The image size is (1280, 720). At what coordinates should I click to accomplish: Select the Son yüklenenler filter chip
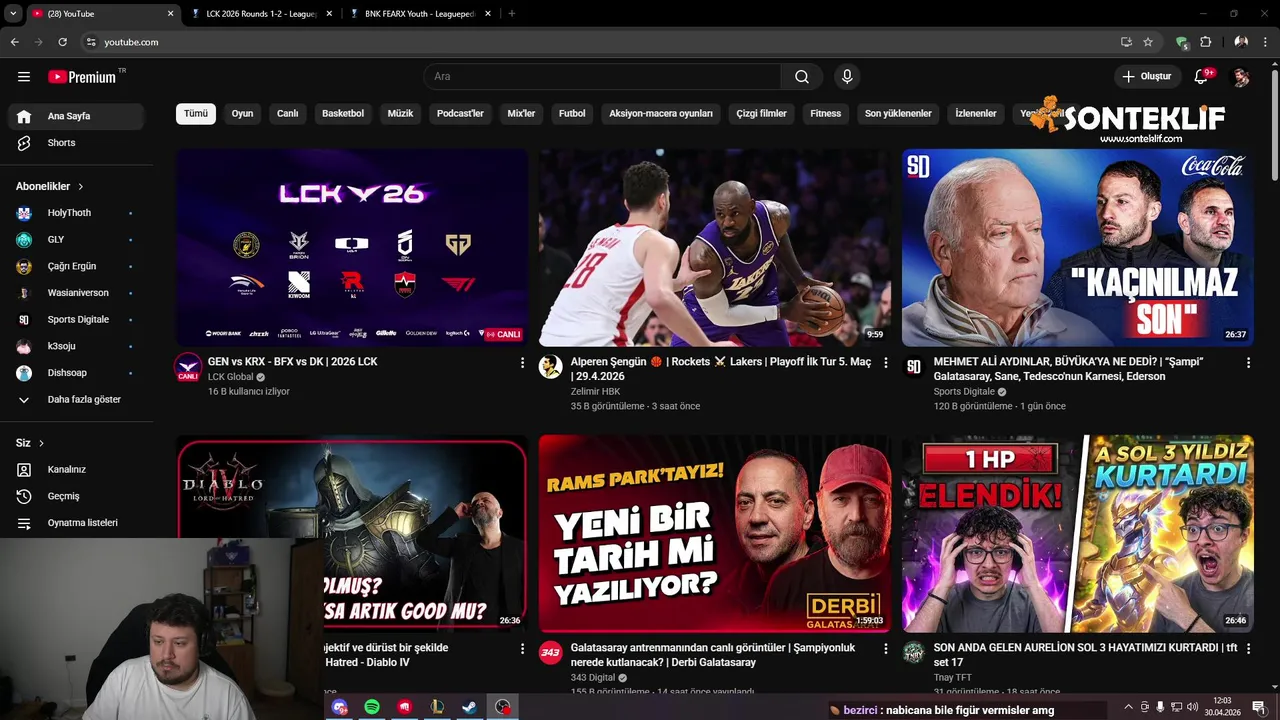[x=898, y=114]
